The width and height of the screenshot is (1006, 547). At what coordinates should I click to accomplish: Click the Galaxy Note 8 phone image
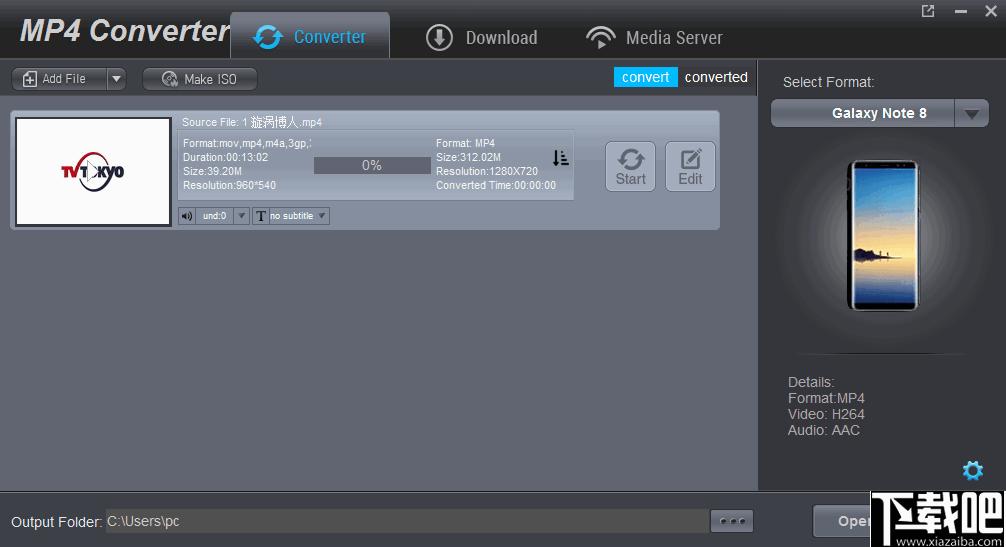click(x=883, y=235)
